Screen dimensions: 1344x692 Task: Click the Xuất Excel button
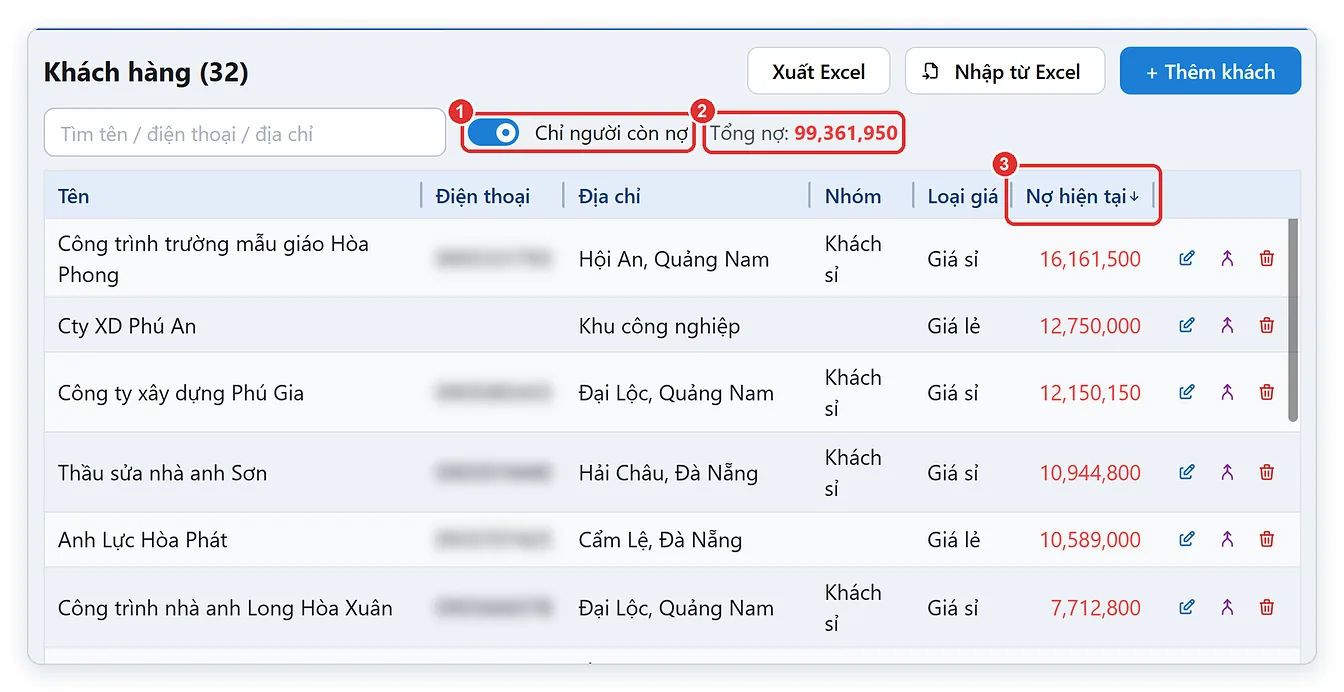[x=819, y=71]
